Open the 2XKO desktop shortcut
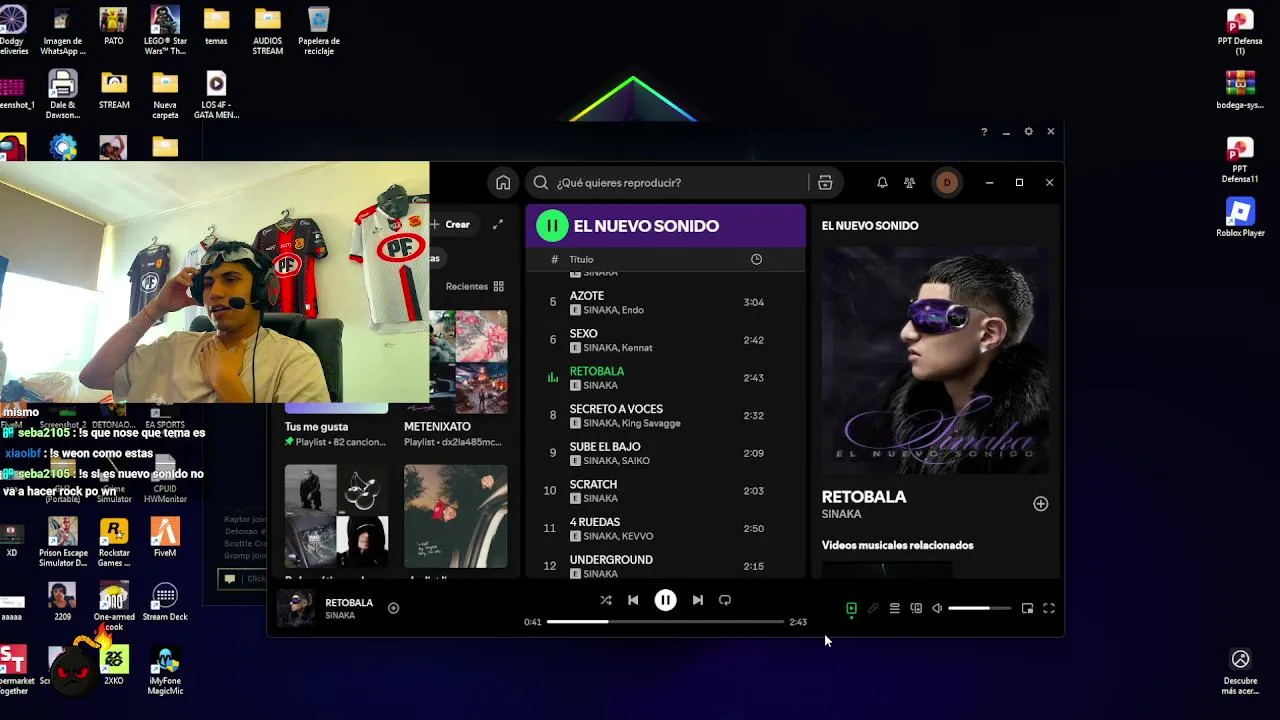This screenshot has height=720, width=1280. point(114,665)
